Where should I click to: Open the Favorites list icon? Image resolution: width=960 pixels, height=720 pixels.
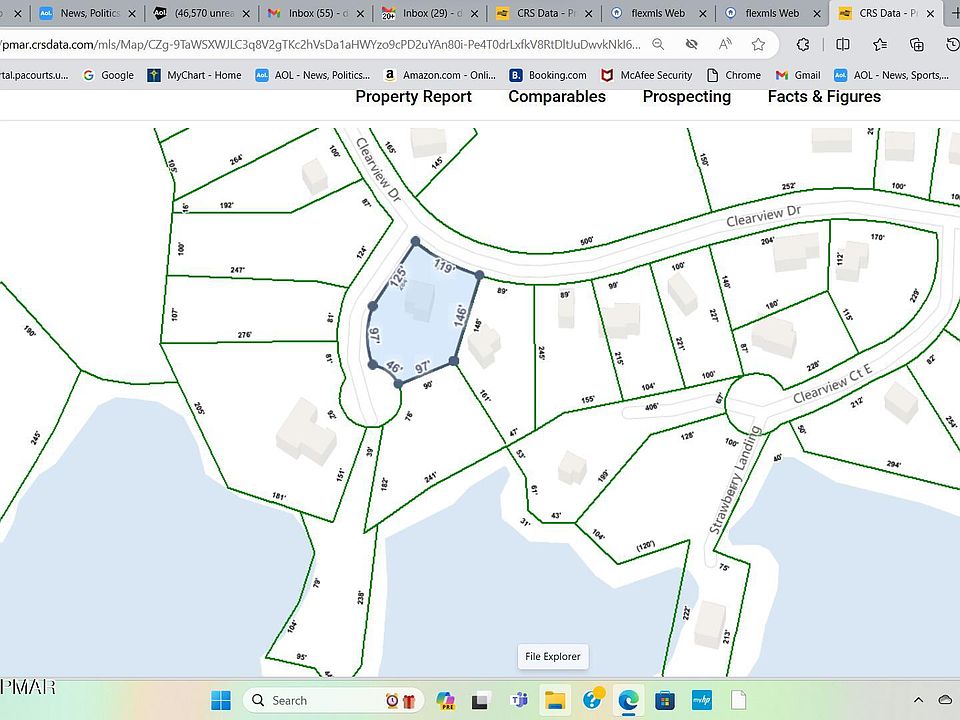click(880, 44)
